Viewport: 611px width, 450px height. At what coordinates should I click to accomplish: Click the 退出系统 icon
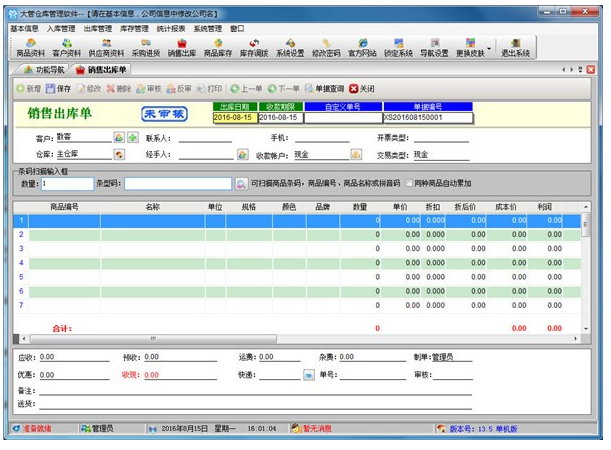(515, 48)
